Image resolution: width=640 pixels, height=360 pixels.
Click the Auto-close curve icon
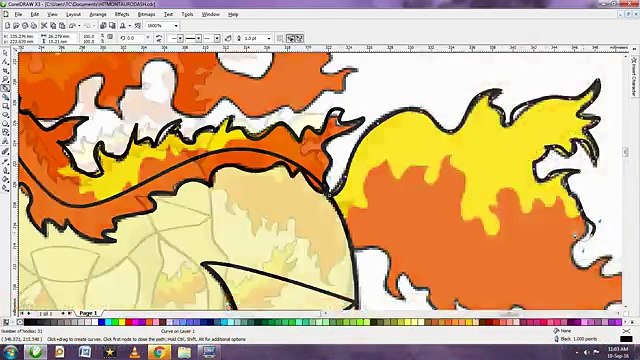coord(228,38)
